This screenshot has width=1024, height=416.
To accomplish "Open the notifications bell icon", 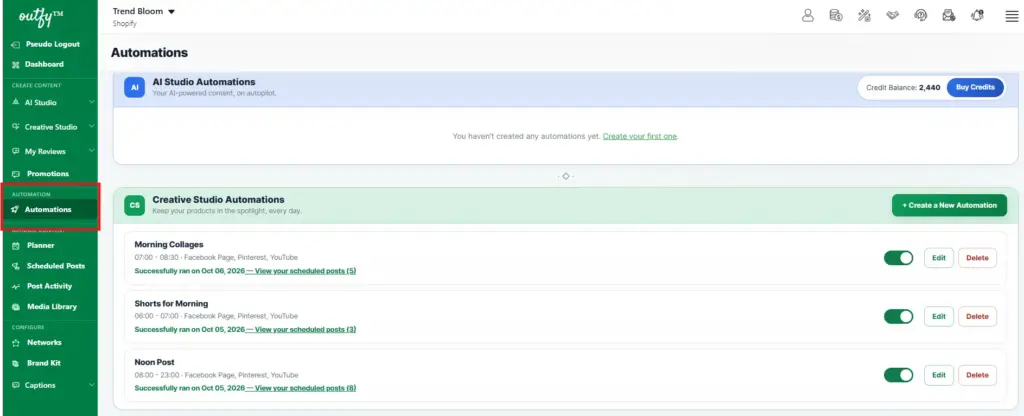I will coord(977,16).
